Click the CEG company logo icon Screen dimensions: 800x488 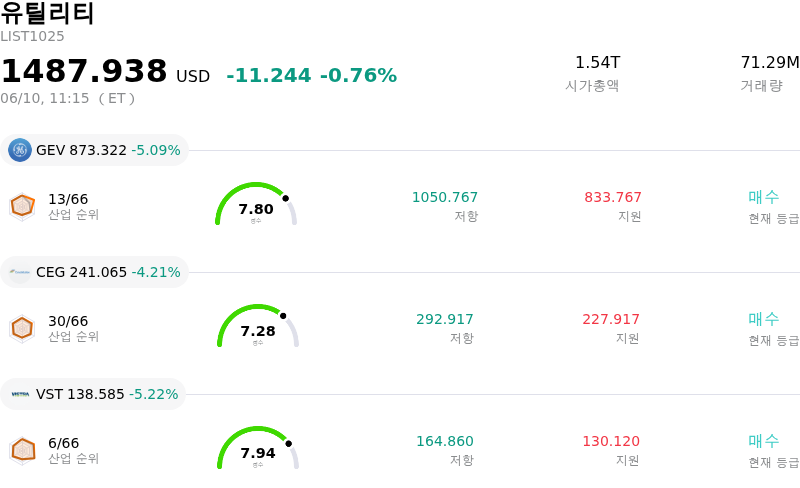coord(20,272)
